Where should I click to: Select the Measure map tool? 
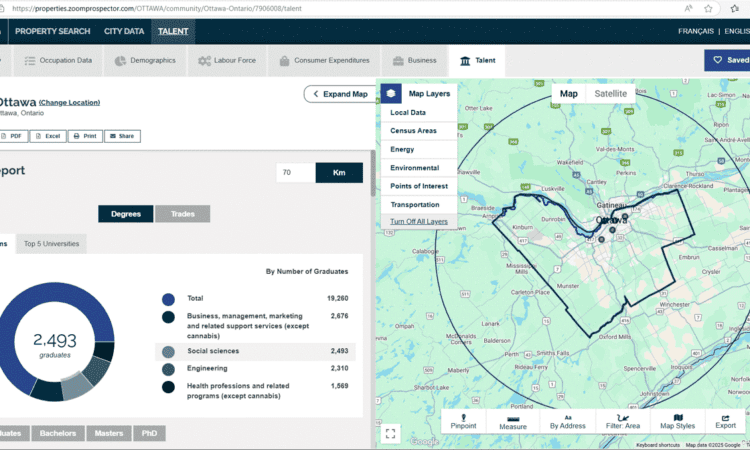(513, 421)
